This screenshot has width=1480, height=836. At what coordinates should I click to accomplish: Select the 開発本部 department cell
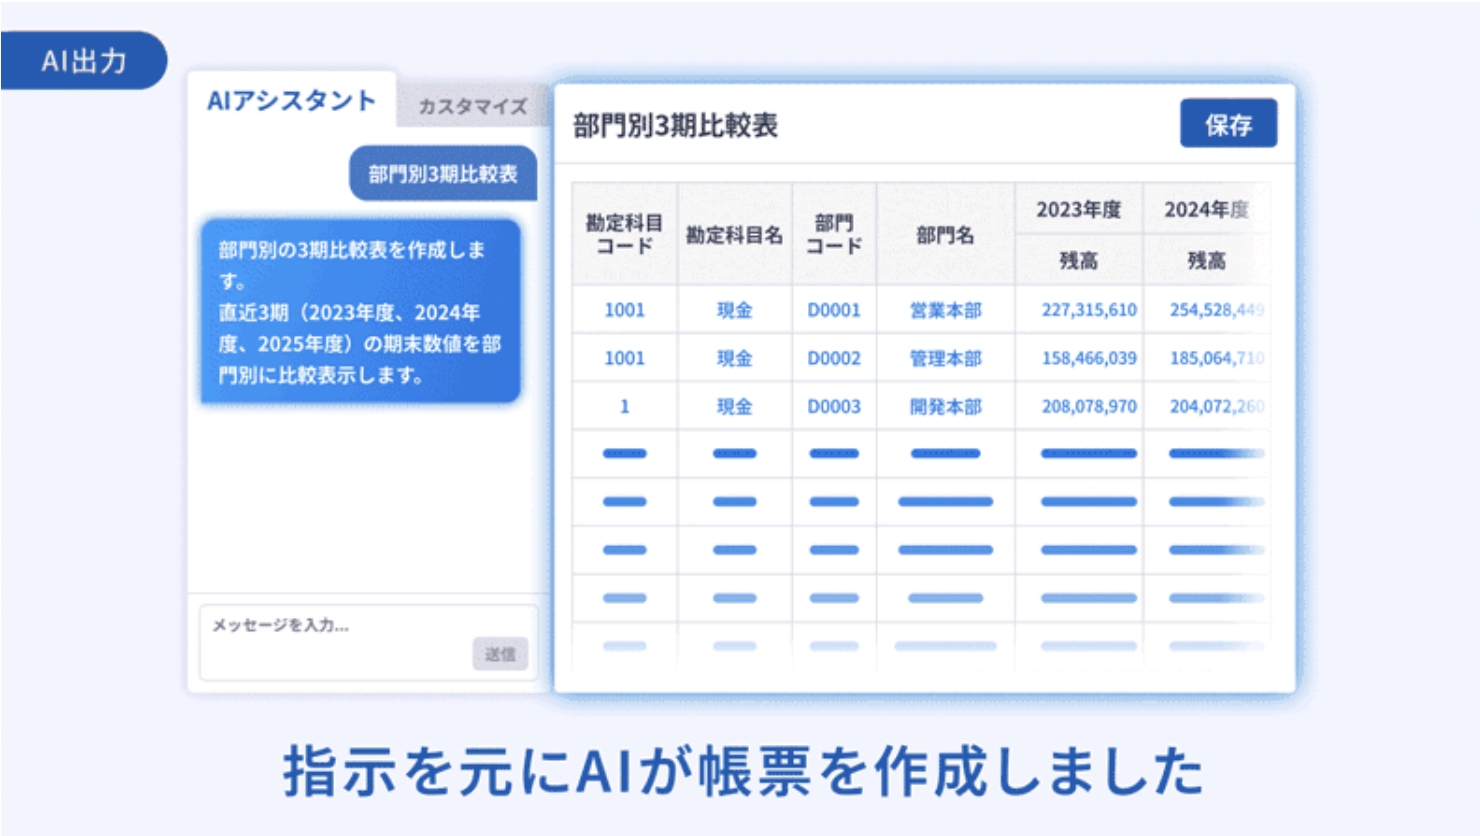[x=946, y=406]
